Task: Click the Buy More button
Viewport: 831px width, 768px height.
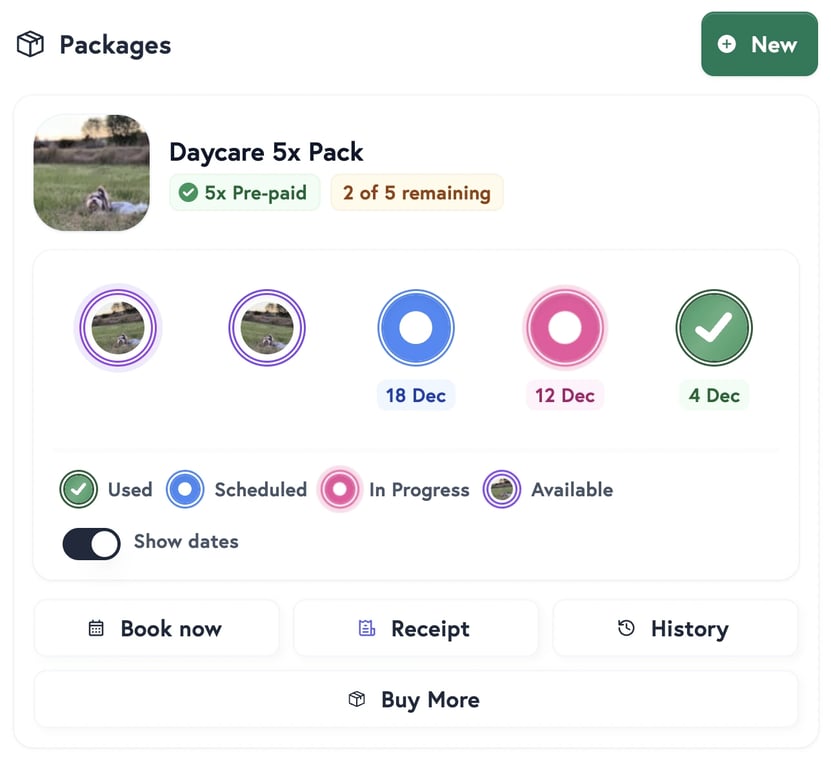Action: point(416,699)
